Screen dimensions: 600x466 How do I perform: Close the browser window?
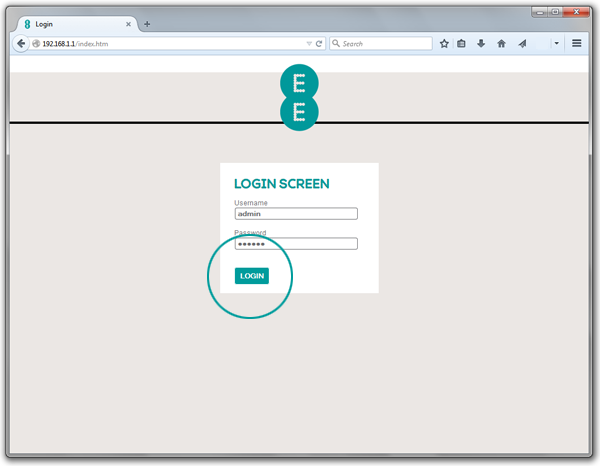(576, 12)
